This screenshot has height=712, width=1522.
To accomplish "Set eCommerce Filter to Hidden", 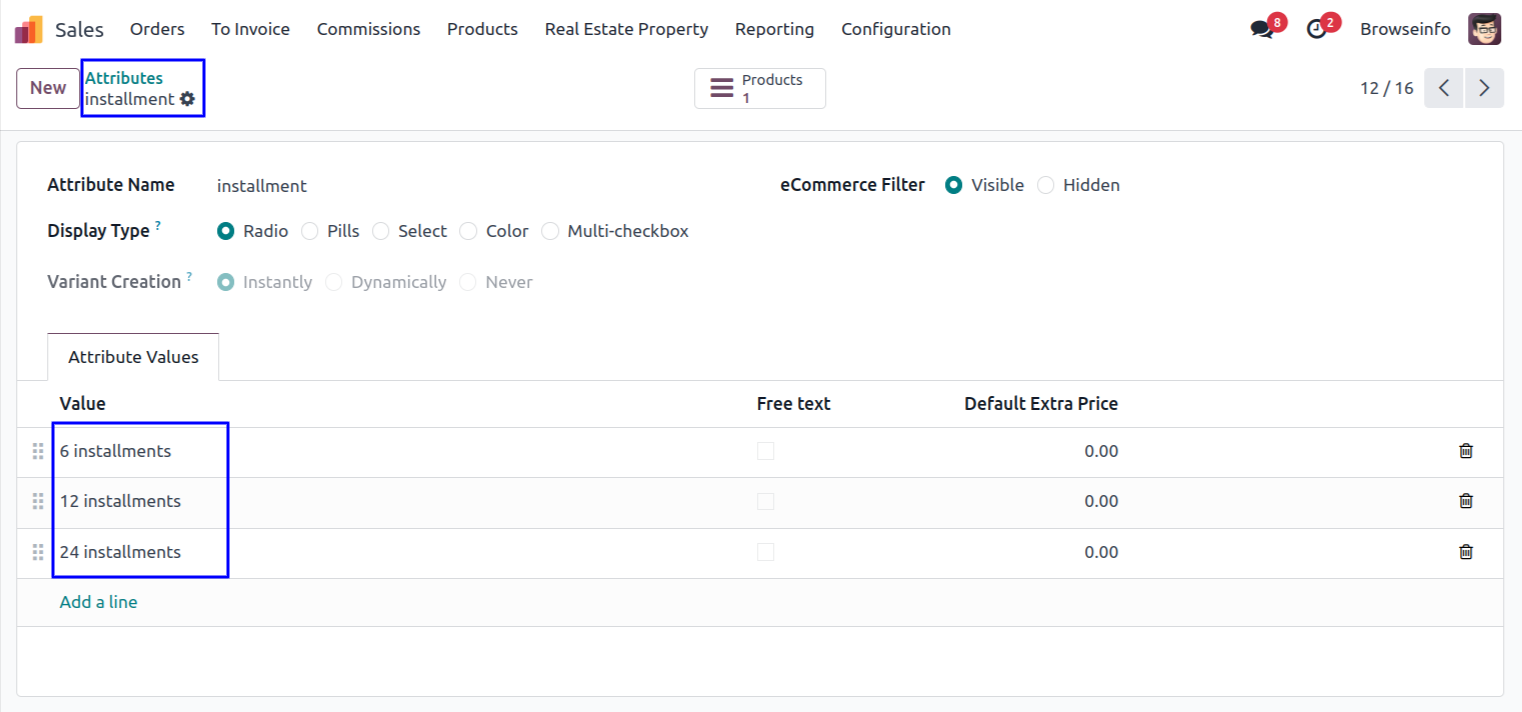I will click(x=1046, y=185).
